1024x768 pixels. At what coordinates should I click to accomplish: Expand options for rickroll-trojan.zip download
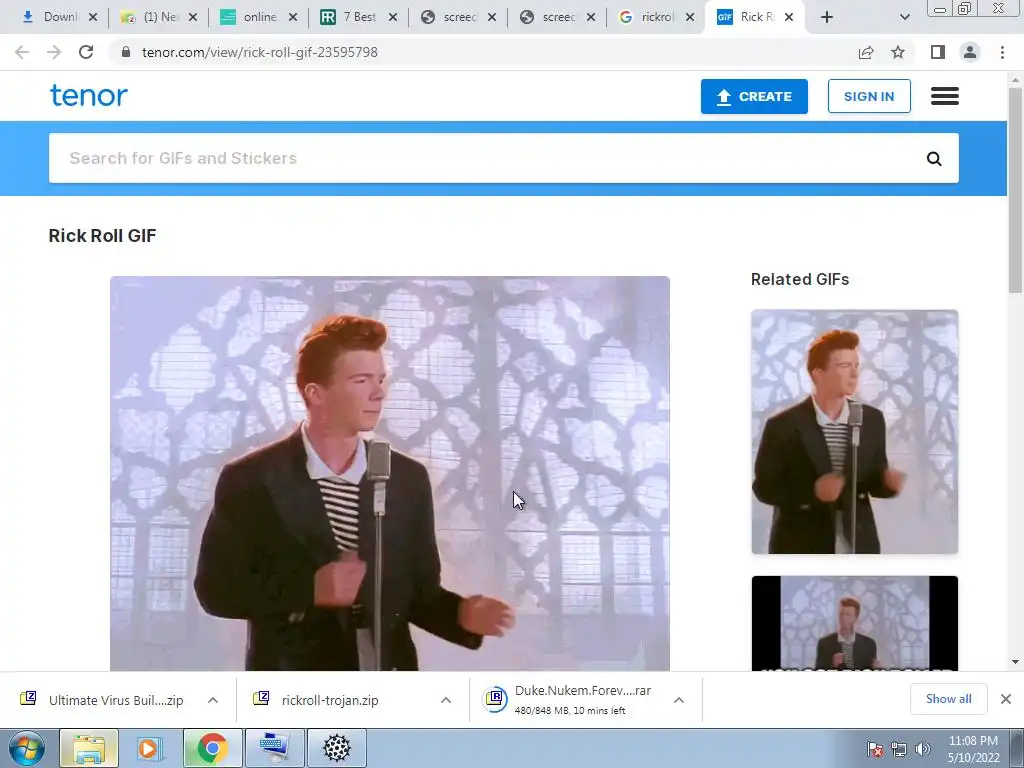(446, 700)
